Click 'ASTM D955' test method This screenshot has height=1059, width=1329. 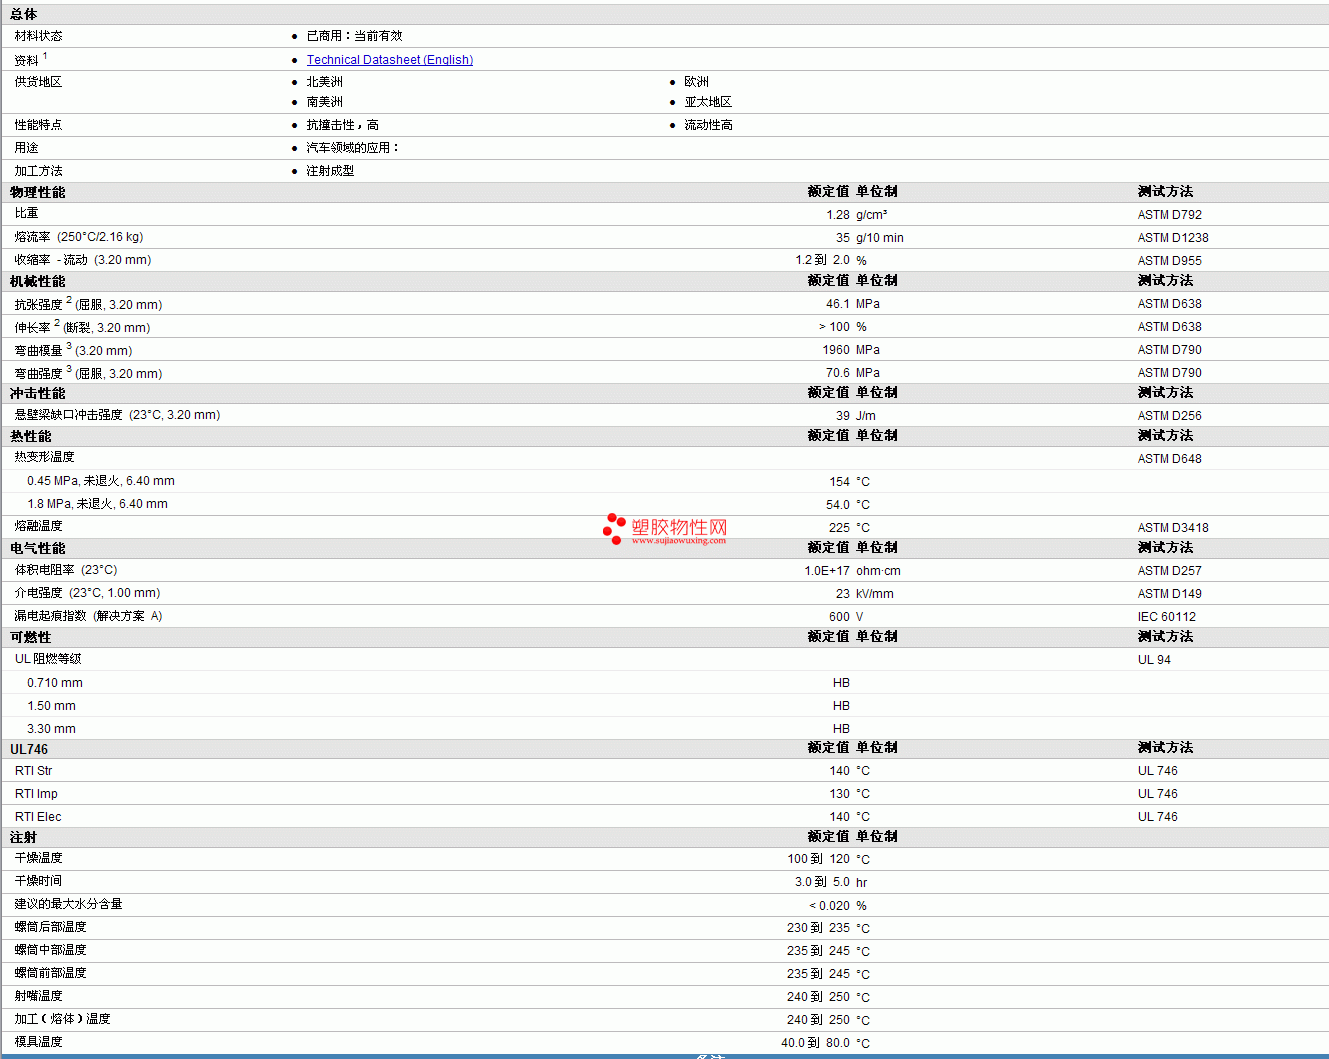coord(1170,261)
